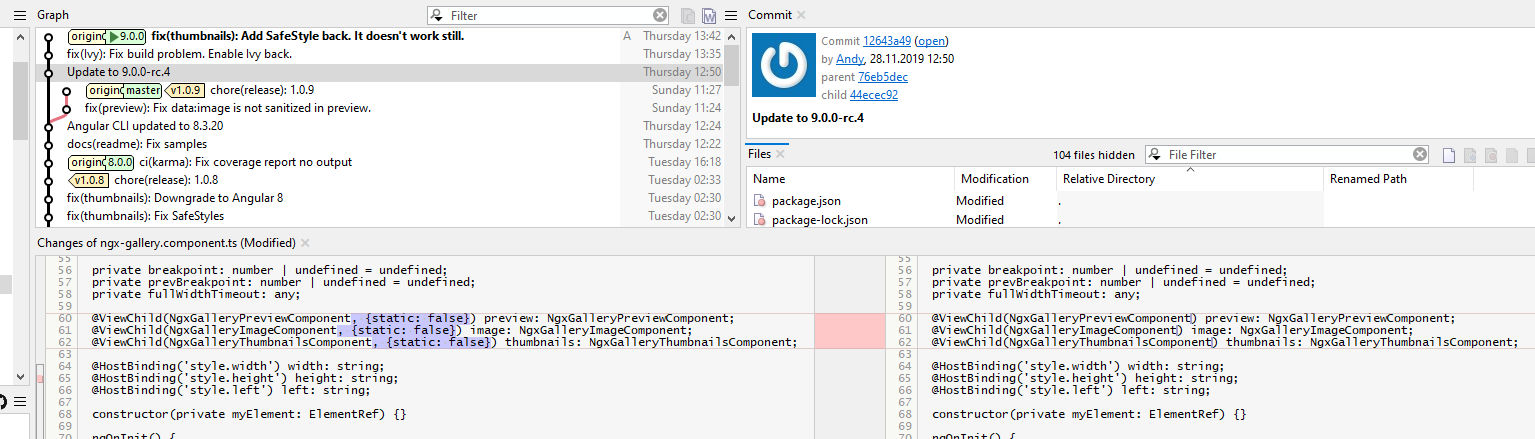Screen dimensions: 1535x439
Task: Click the 8.0.0 branch label
Action: (x=119, y=162)
